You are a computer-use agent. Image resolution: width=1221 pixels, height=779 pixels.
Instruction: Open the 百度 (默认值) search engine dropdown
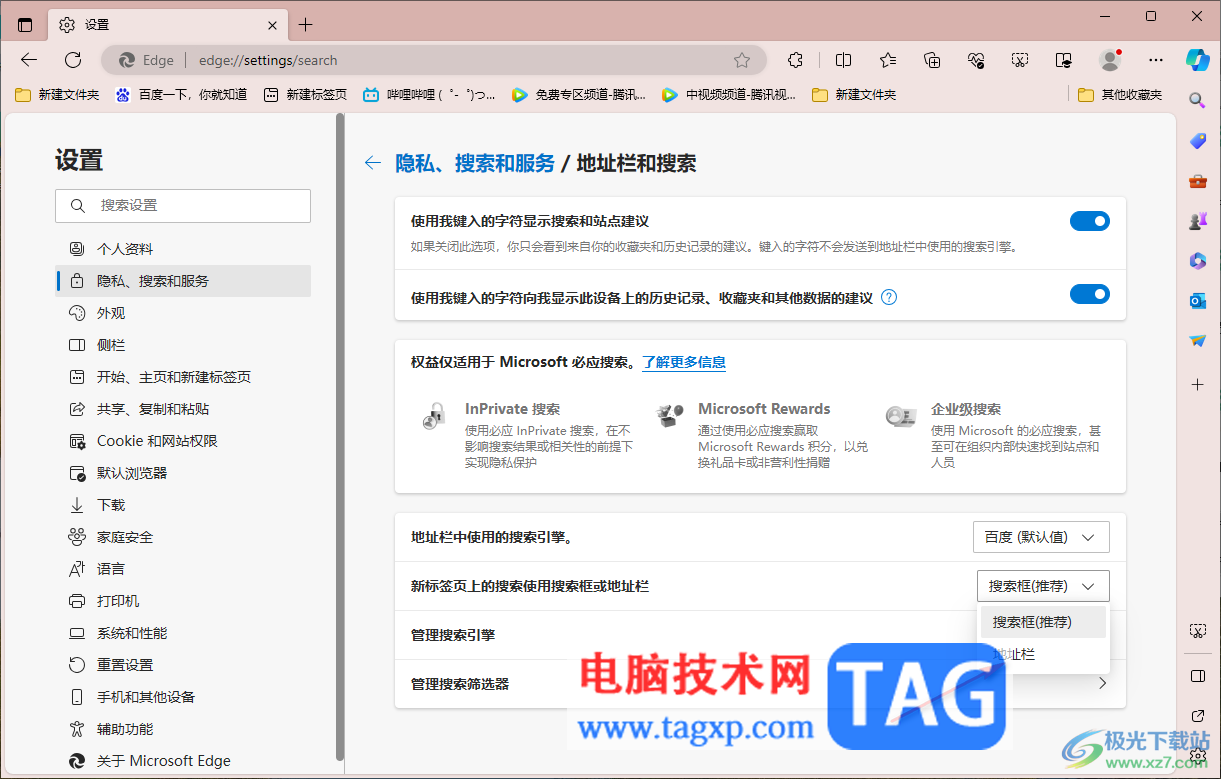1041,537
